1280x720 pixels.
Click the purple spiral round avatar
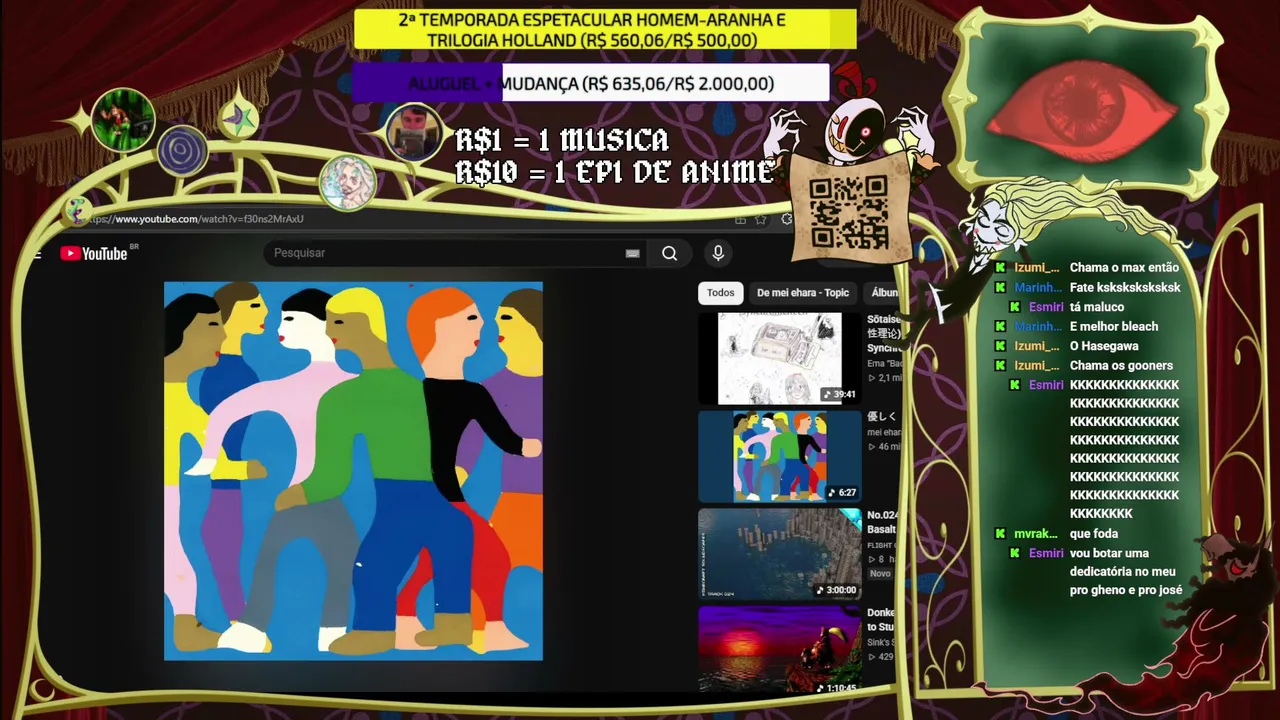(182, 152)
